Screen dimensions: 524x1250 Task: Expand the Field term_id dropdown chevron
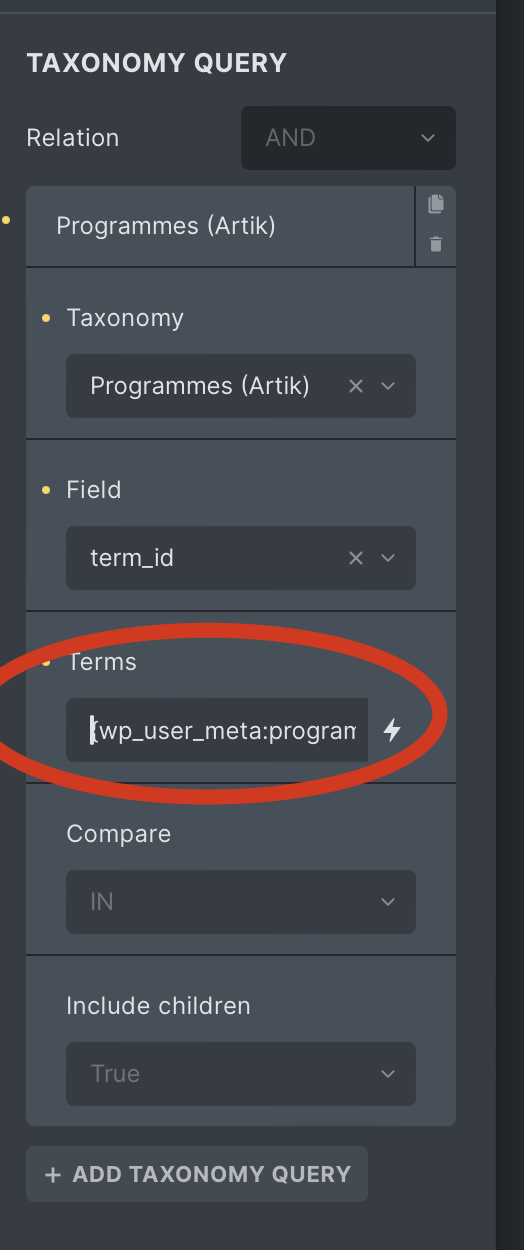pyautogui.click(x=389, y=558)
